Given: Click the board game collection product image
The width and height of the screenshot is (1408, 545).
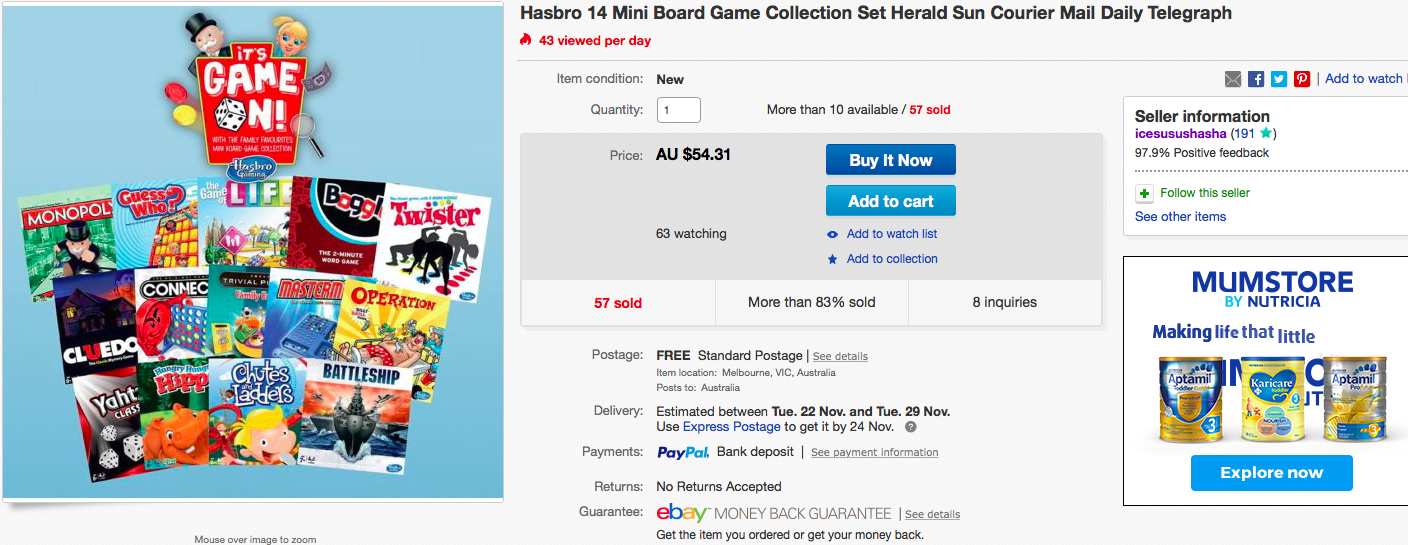Looking at the screenshot, I should (x=253, y=250).
